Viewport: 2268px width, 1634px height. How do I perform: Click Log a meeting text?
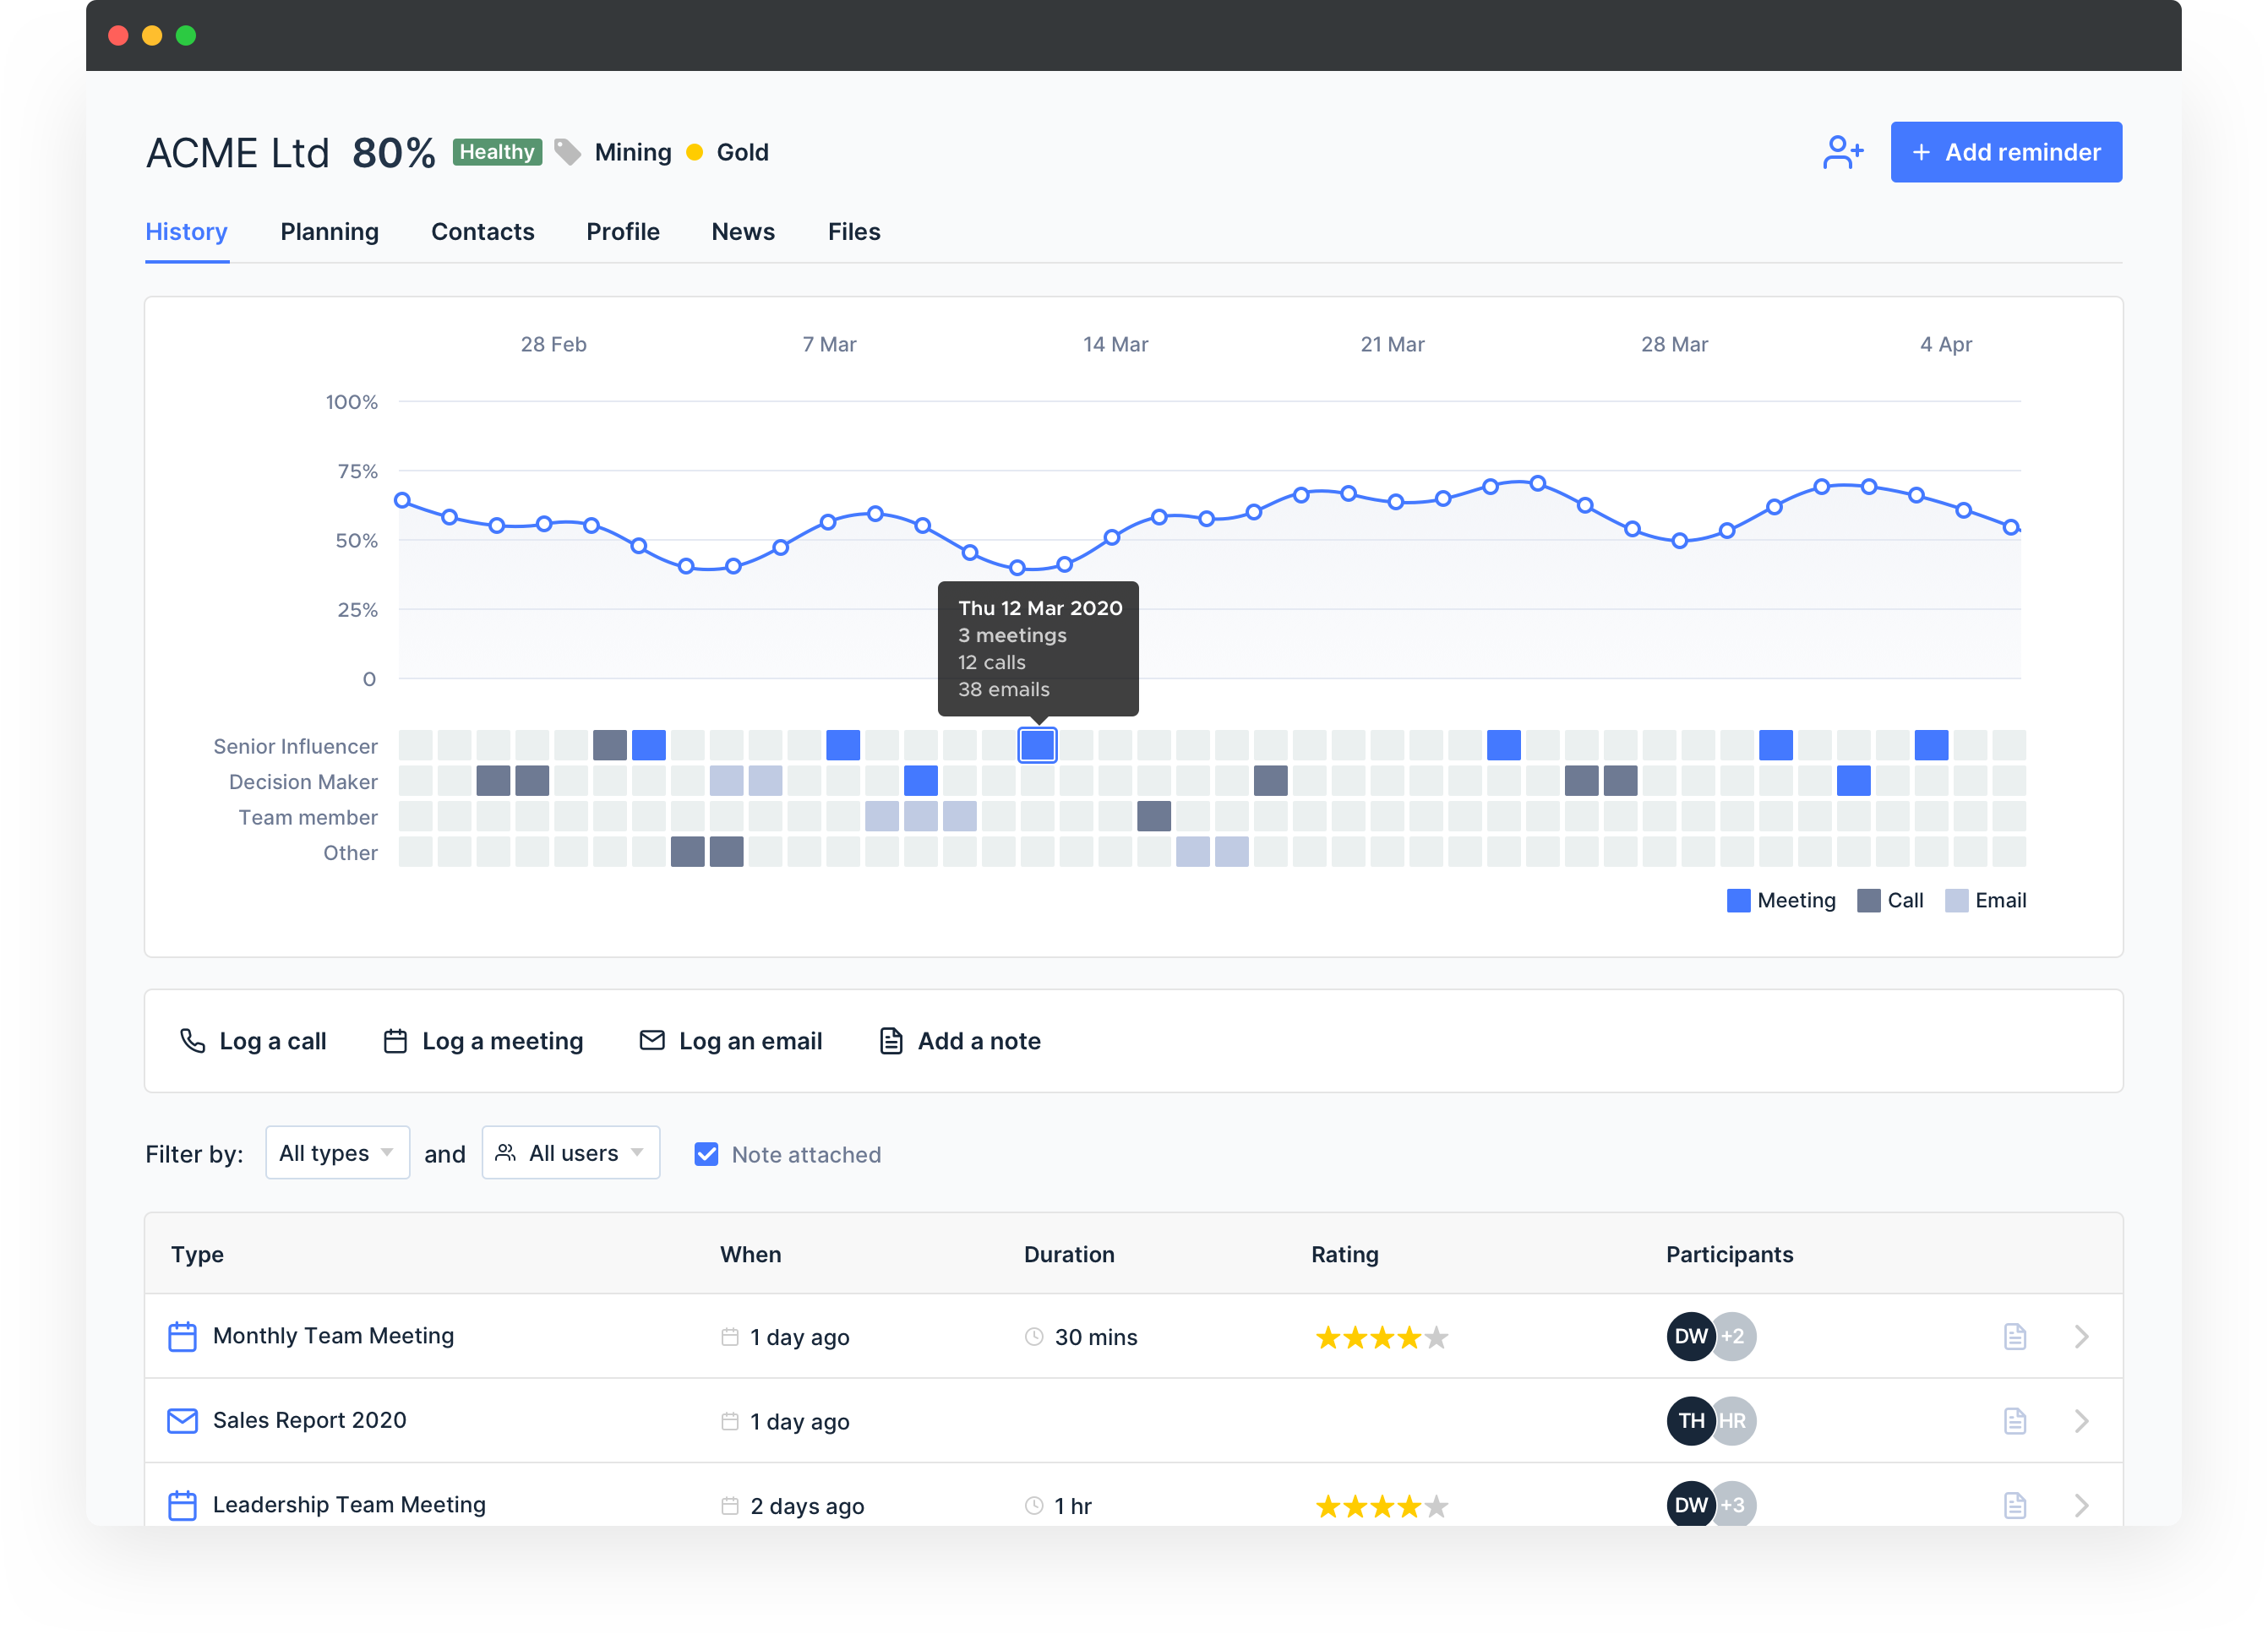[502, 1041]
